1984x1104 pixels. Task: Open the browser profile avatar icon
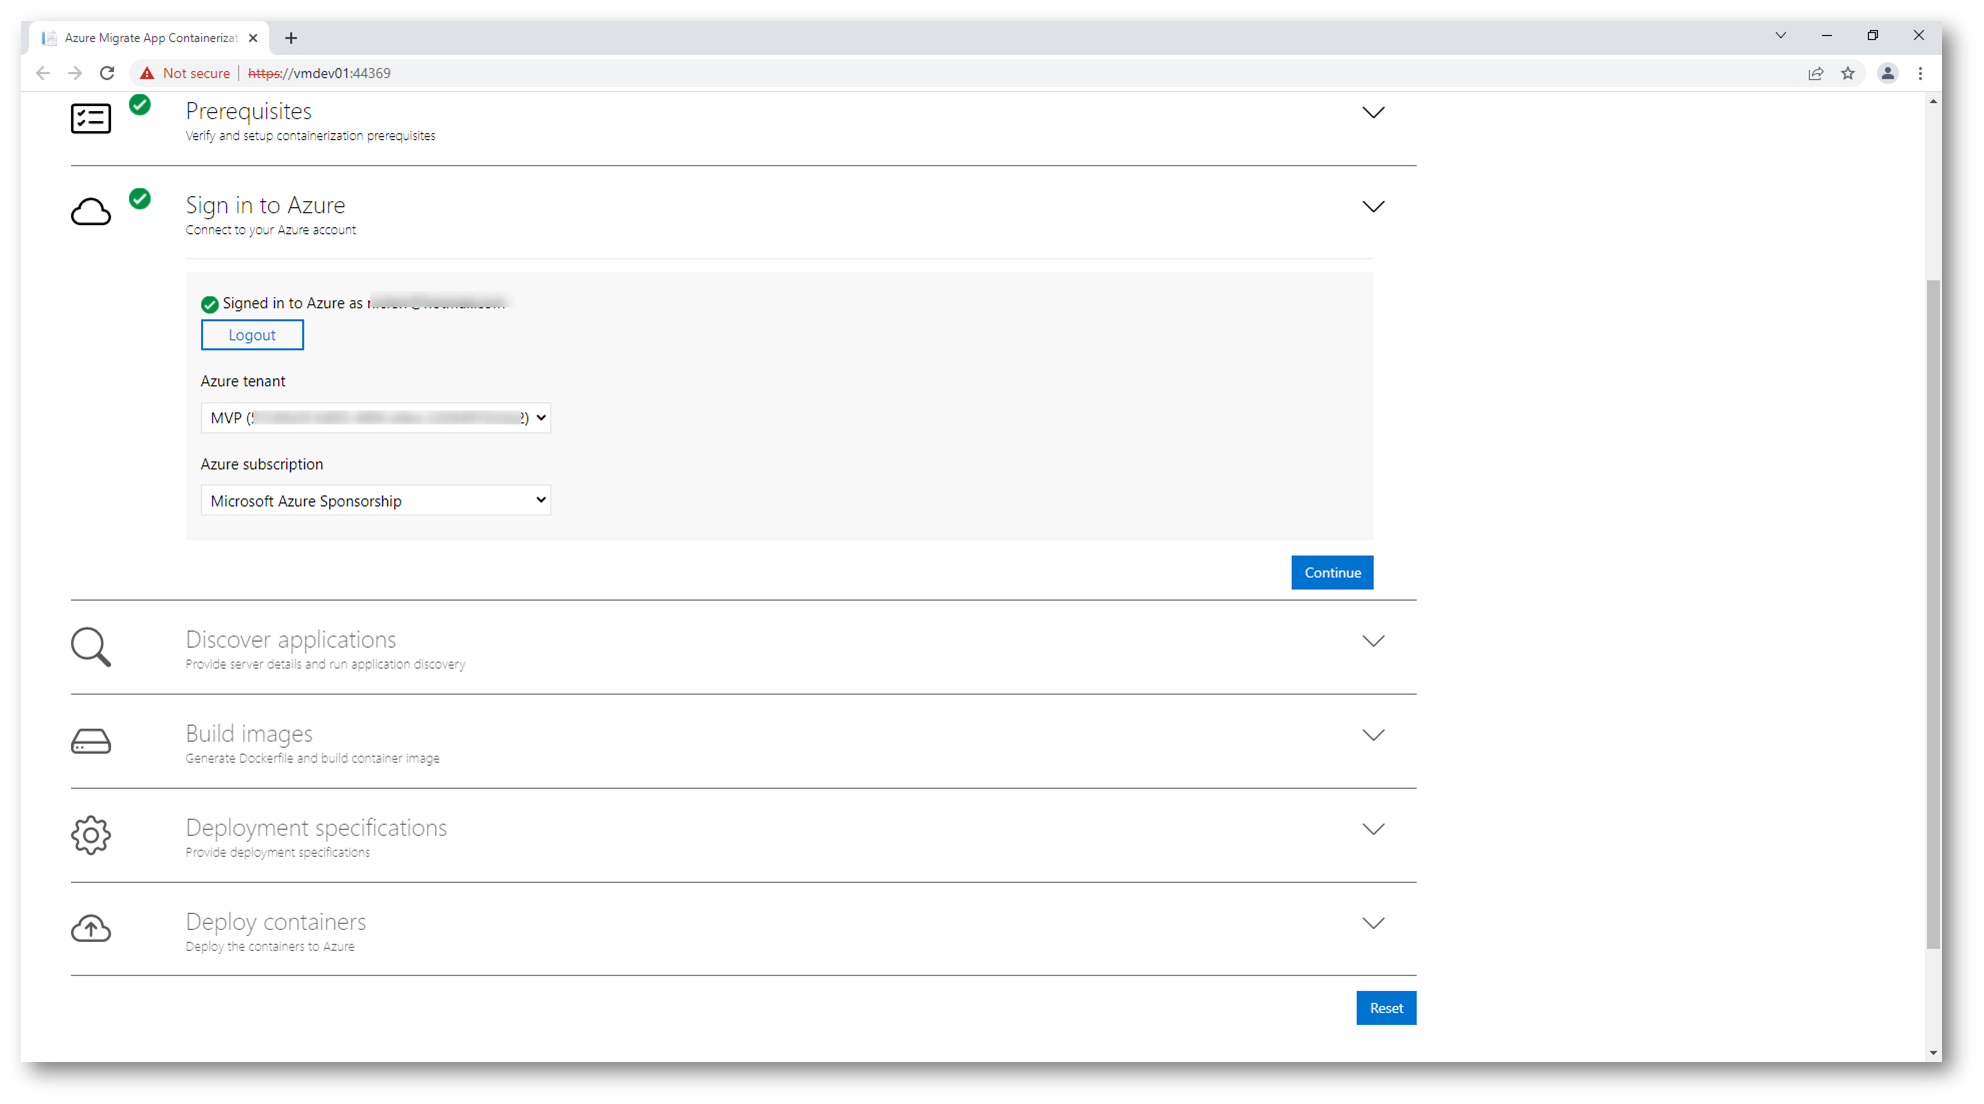(x=1887, y=73)
